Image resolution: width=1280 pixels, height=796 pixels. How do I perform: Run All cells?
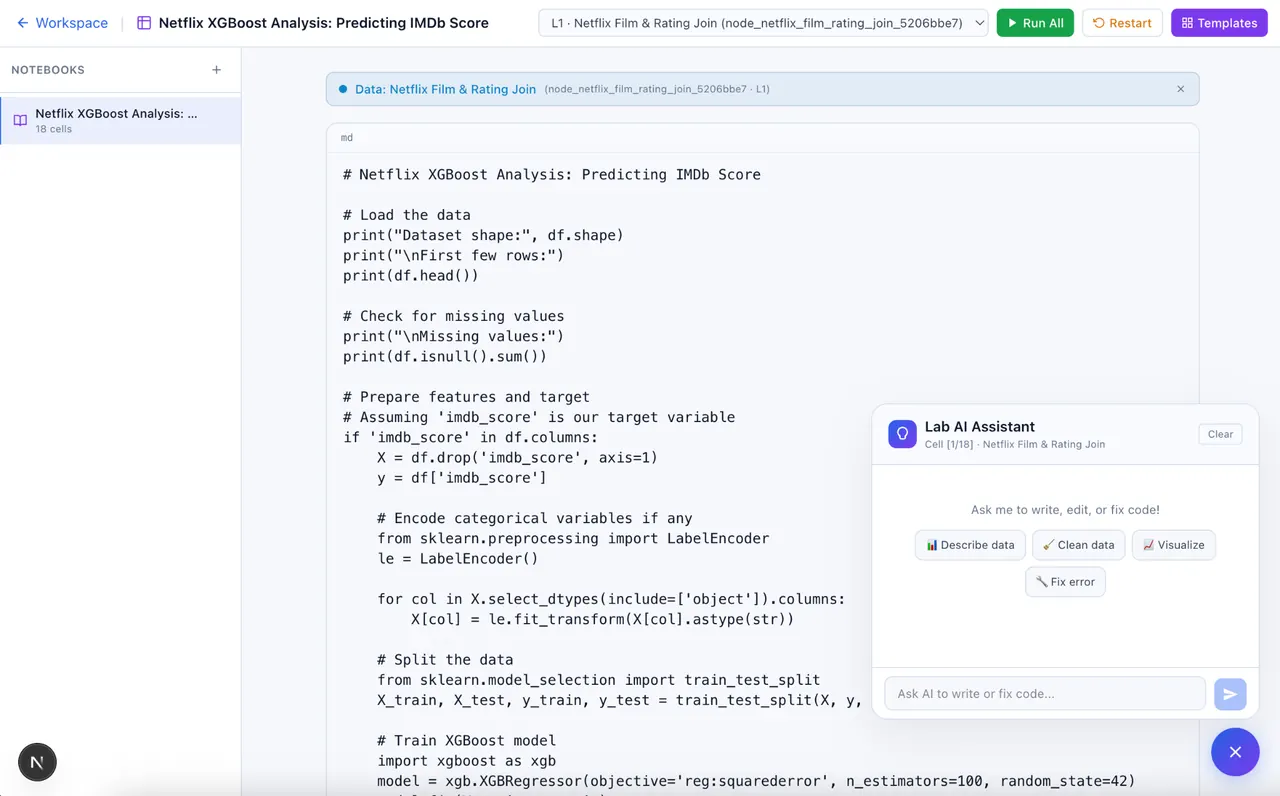(1035, 23)
